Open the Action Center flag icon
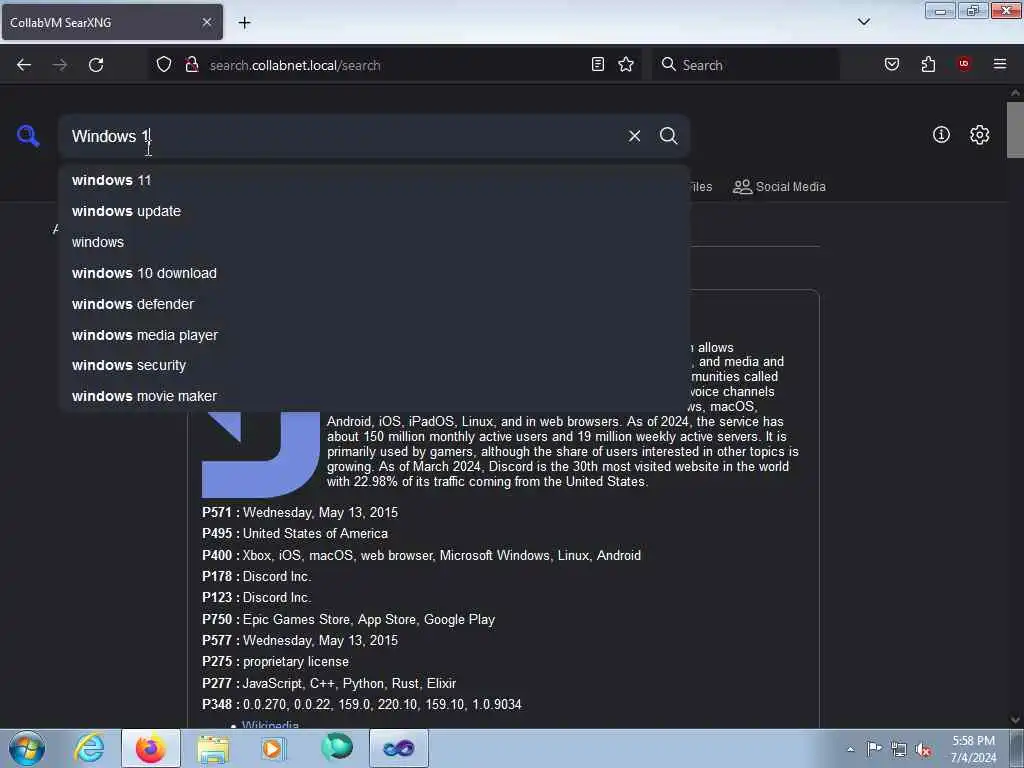This screenshot has height=768, width=1024. (x=874, y=748)
